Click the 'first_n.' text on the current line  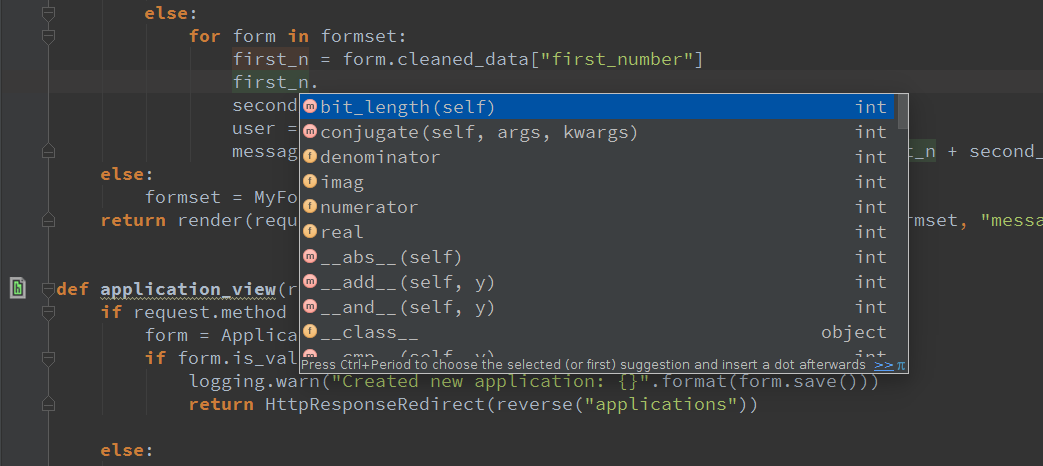(276, 83)
